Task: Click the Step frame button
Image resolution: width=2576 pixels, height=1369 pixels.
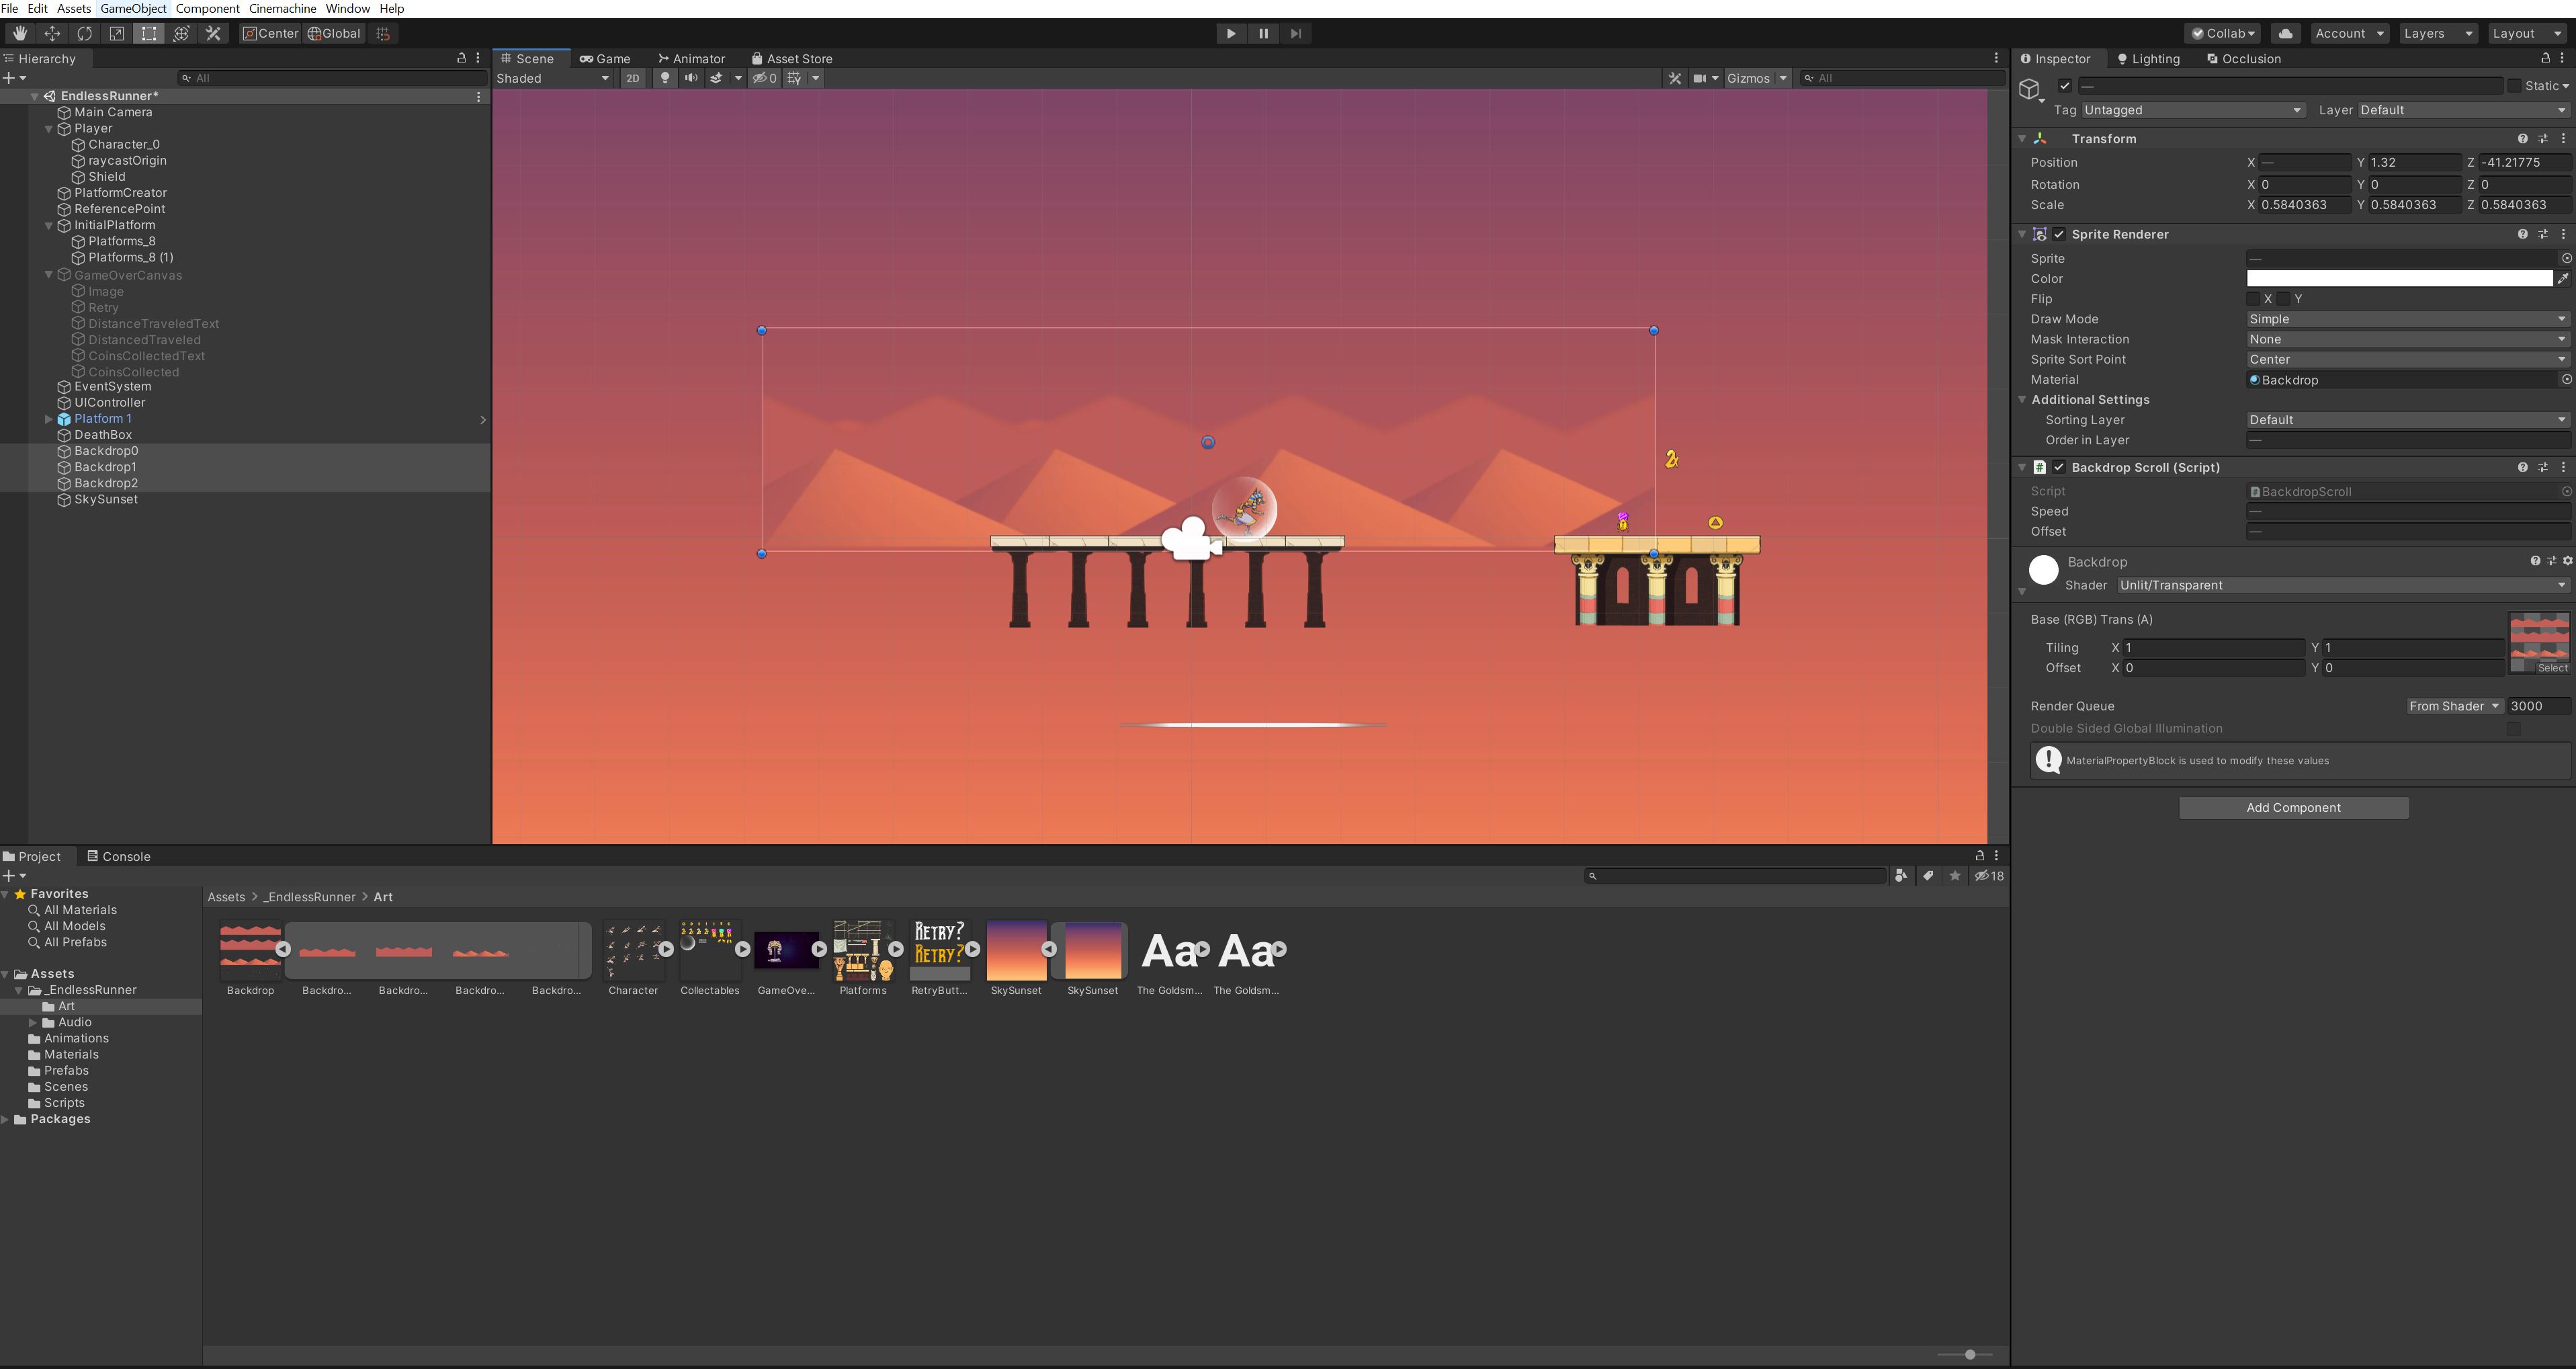Action: click(x=1295, y=33)
